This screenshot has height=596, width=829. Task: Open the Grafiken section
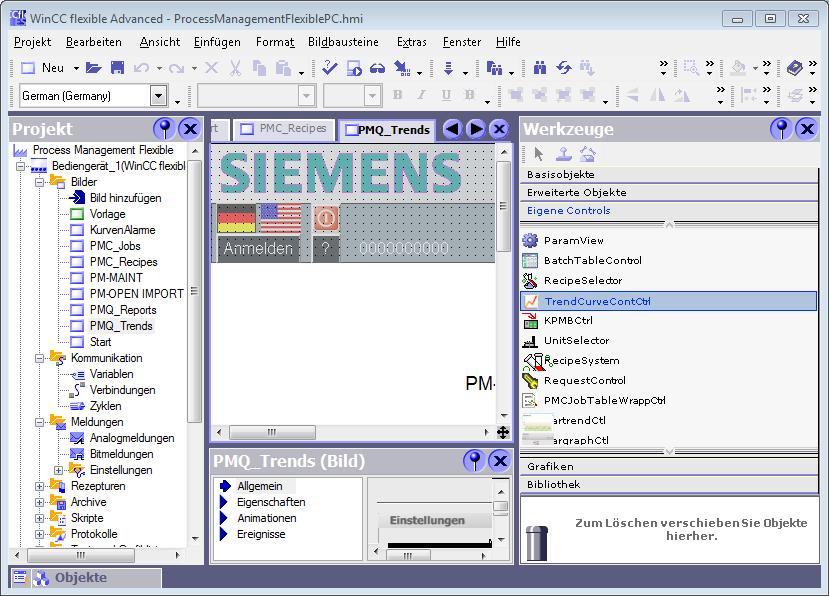pyautogui.click(x=669, y=466)
